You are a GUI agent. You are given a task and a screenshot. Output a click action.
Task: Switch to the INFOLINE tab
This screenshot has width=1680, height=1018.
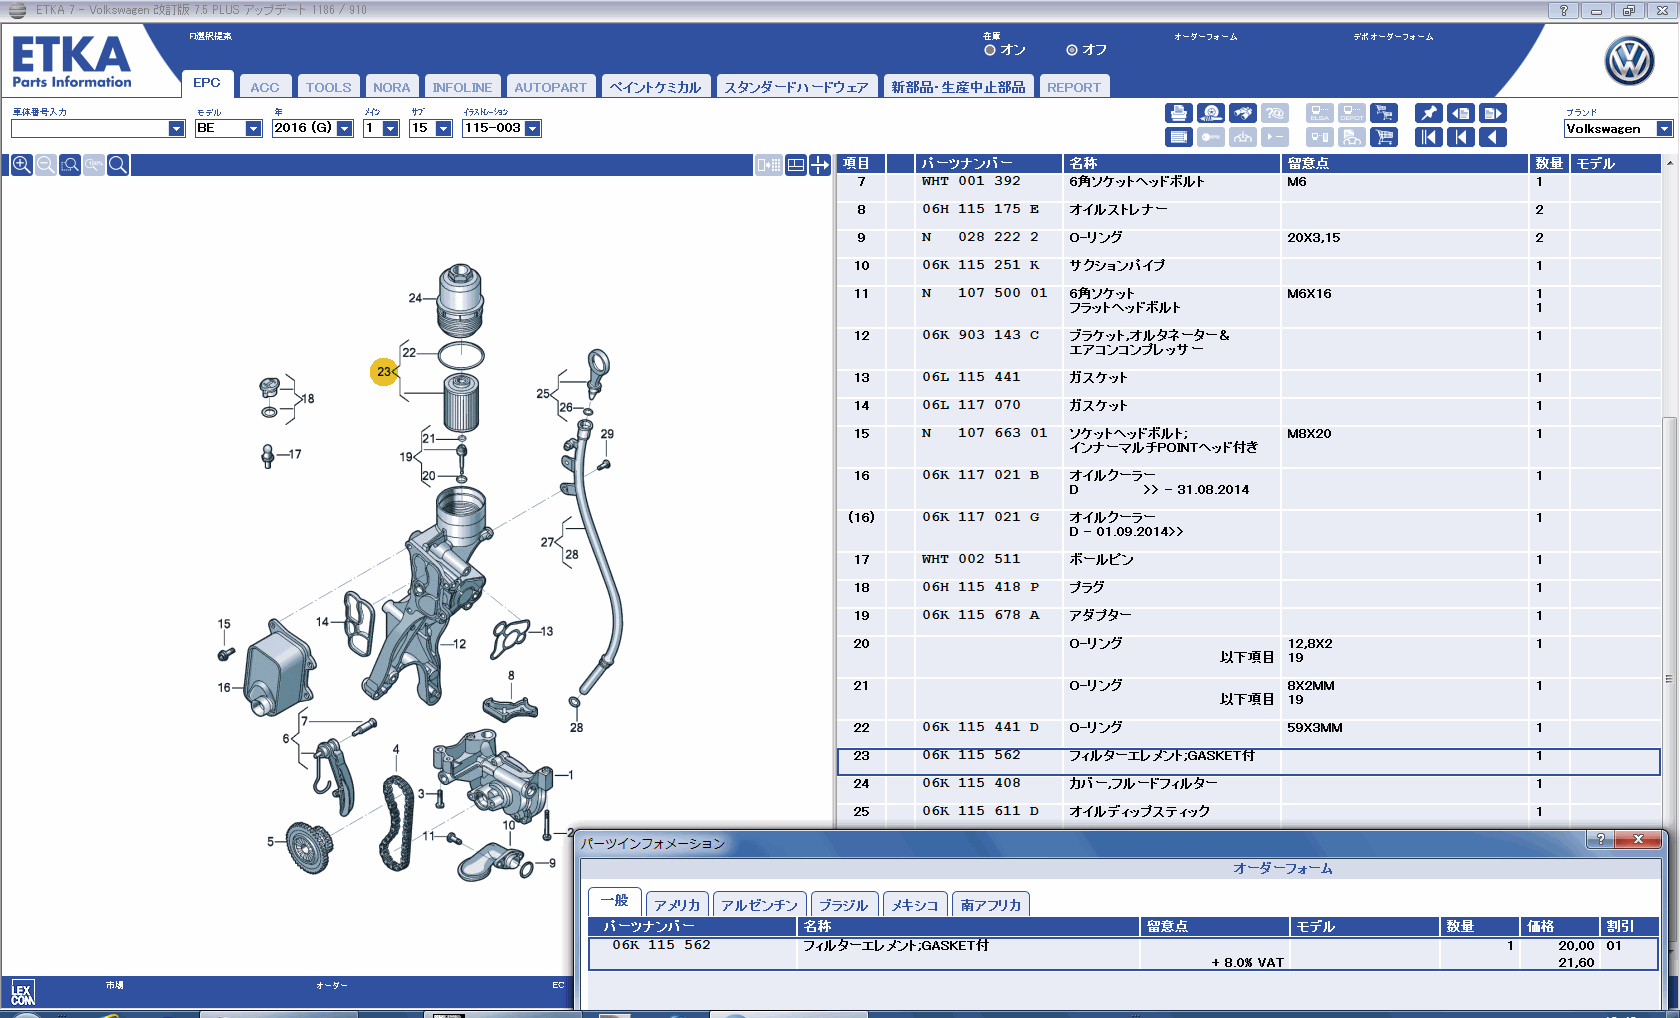(462, 87)
